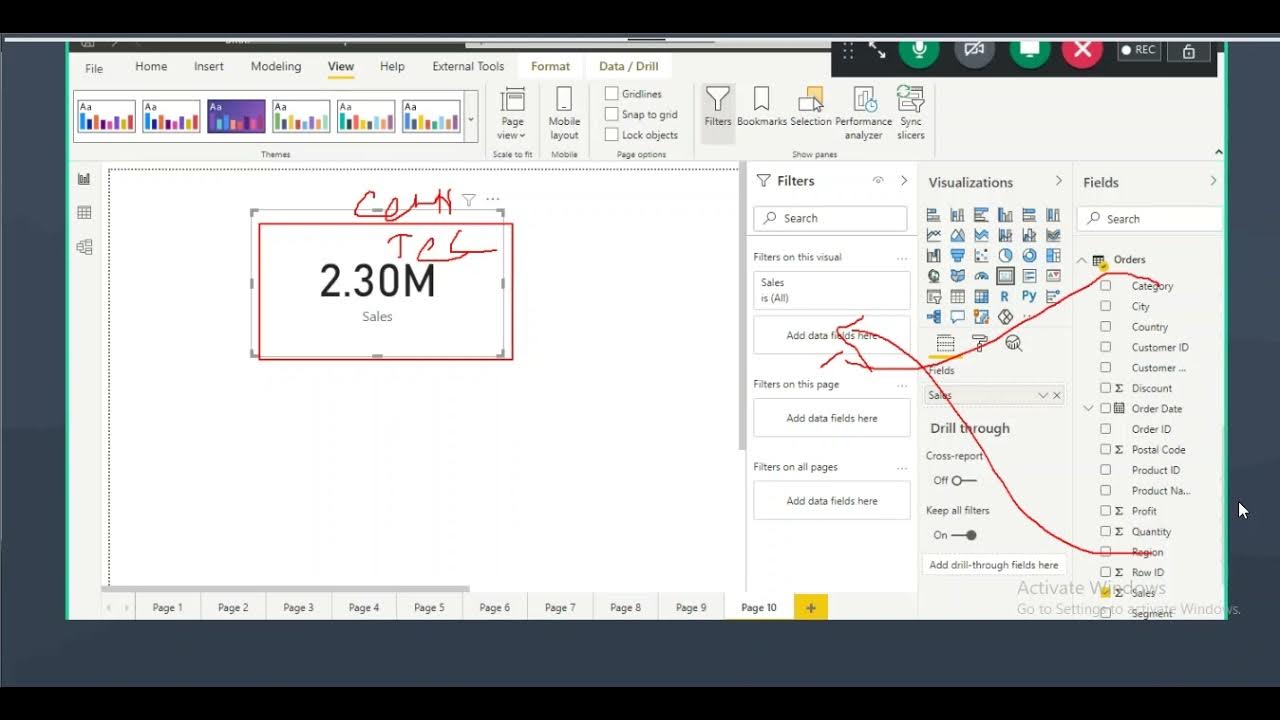Viewport: 1280px width, 720px height.
Task: Add a new page
Action: (x=811, y=607)
